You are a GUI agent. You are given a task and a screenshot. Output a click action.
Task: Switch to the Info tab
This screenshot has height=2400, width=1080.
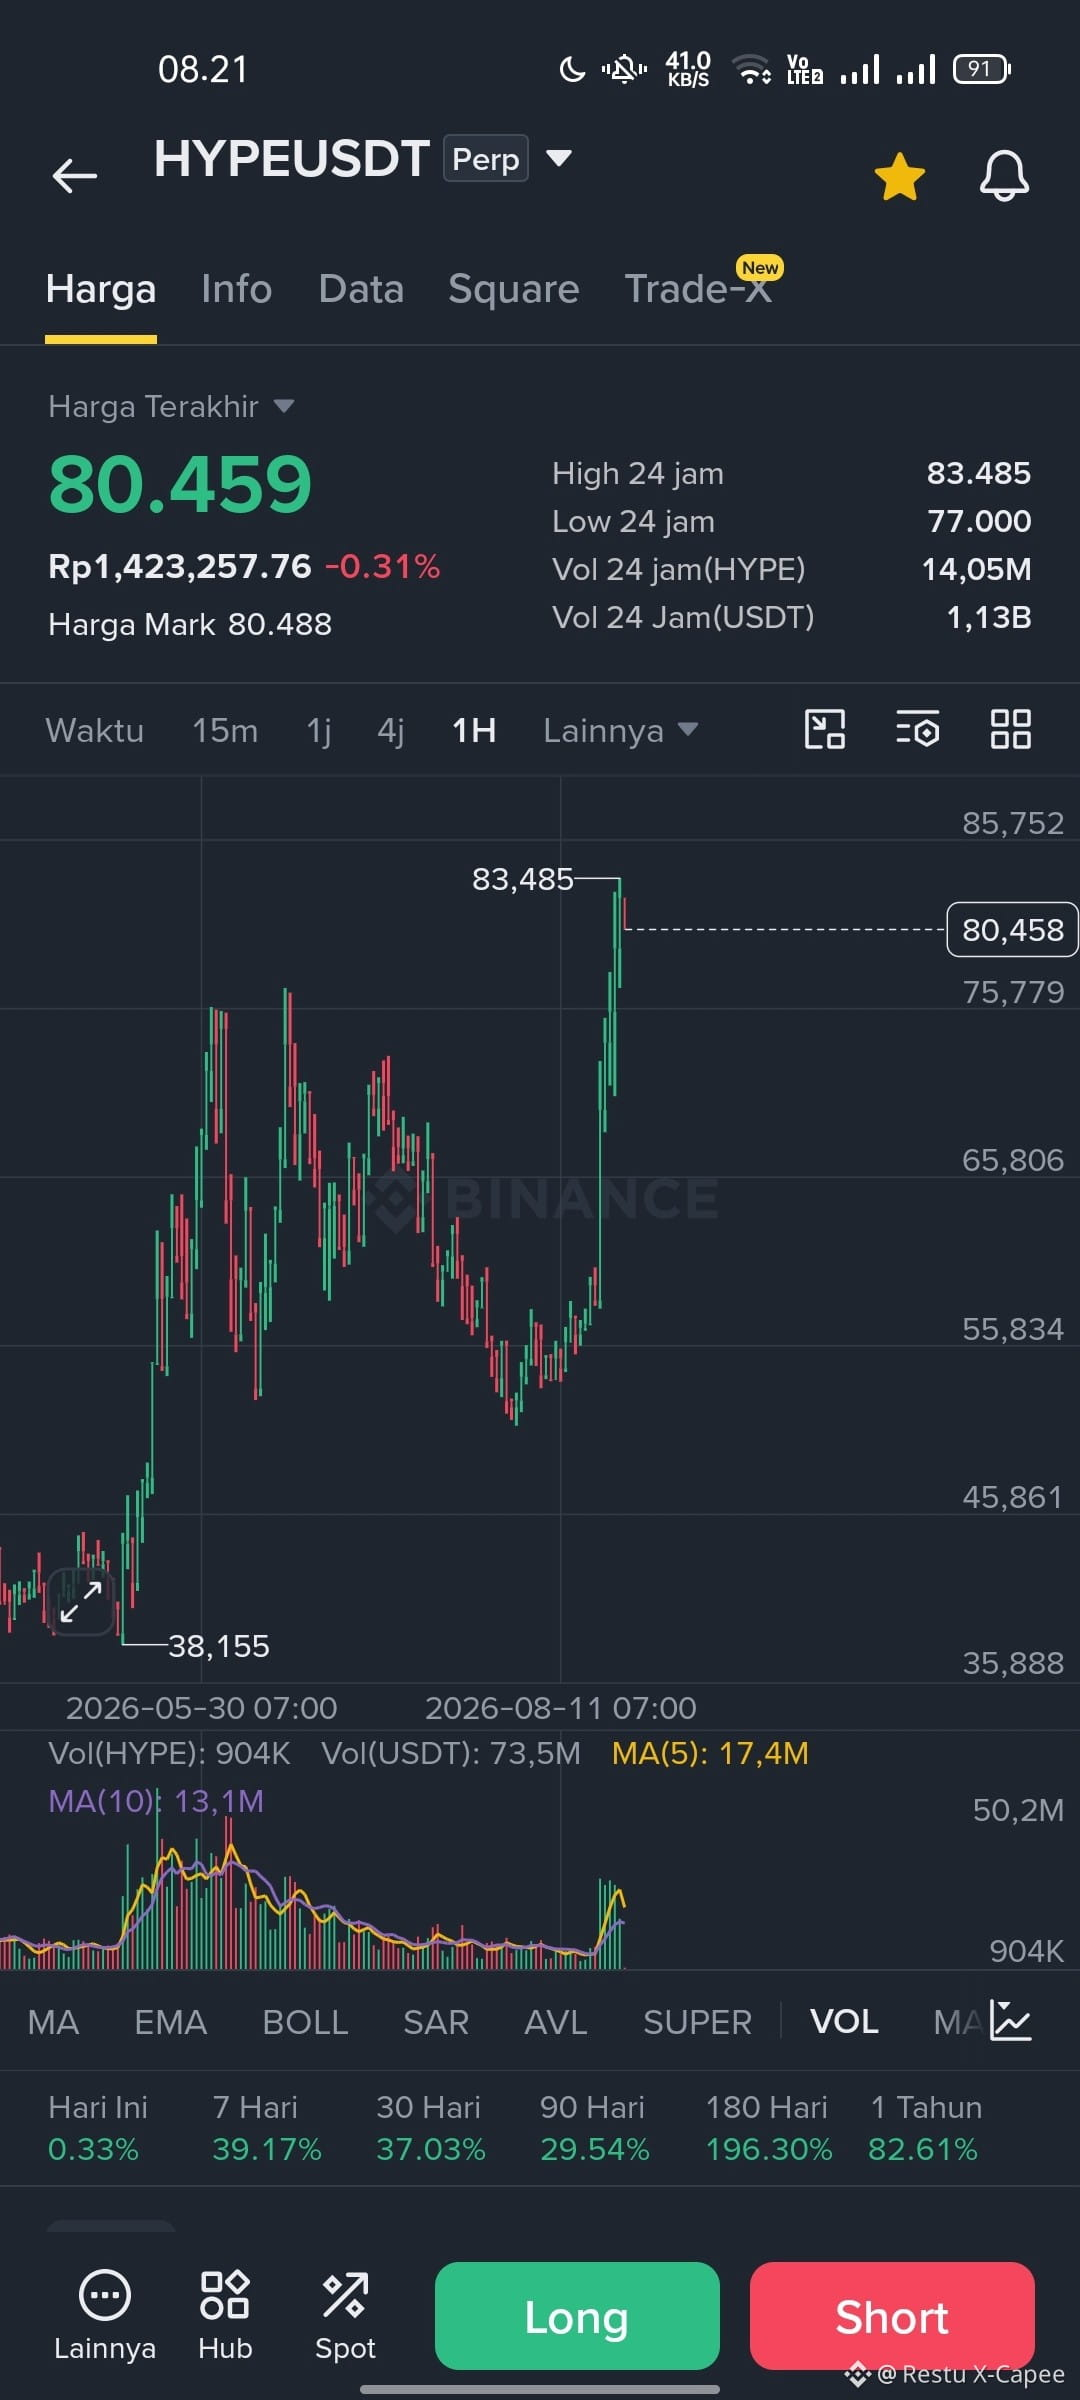tap(236, 289)
